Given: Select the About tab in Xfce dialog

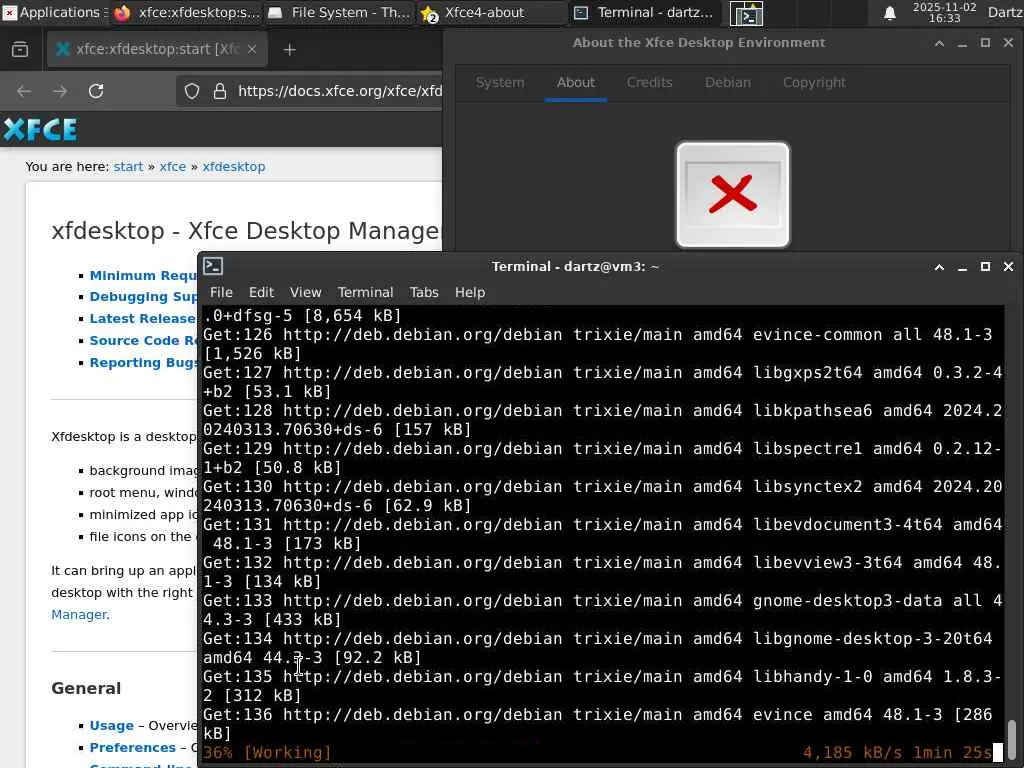Looking at the screenshot, I should (575, 82).
